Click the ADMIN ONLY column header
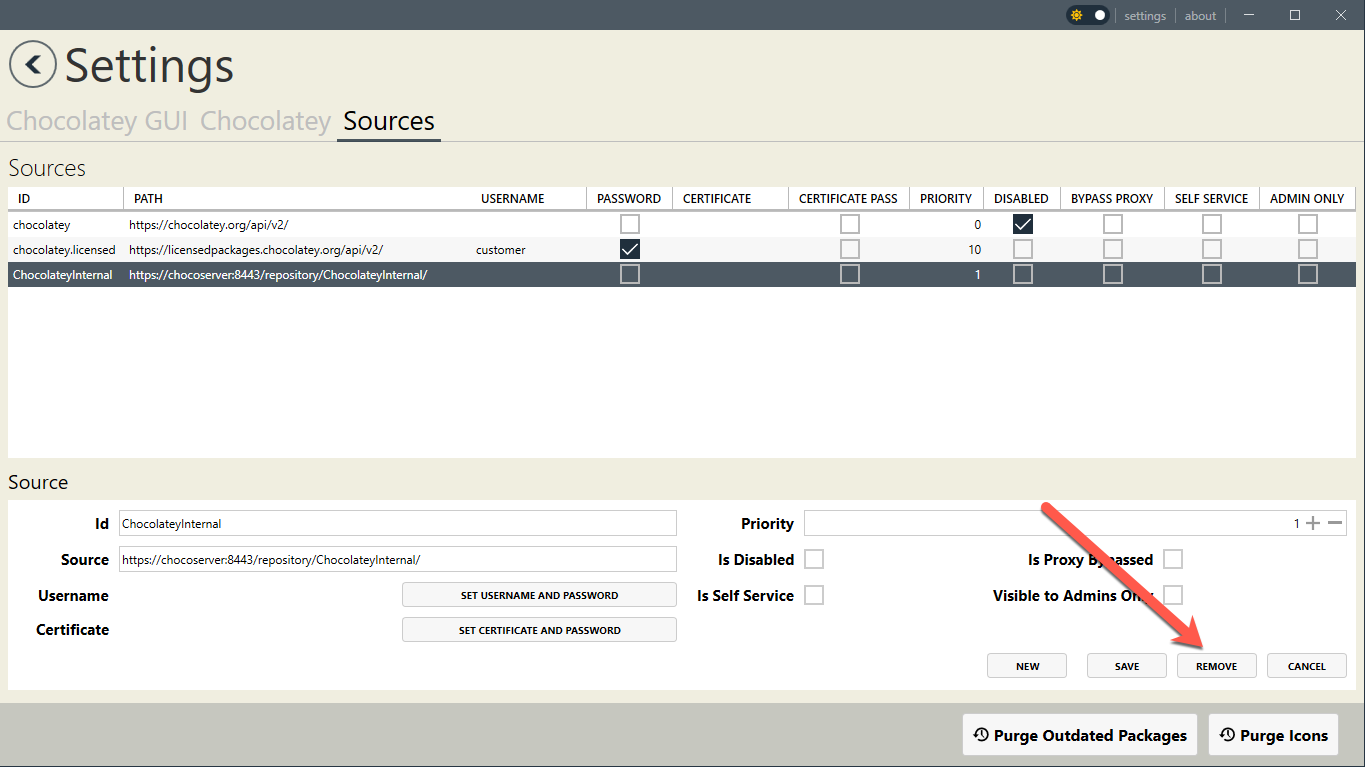This screenshot has height=767, width=1365. pos(1307,198)
